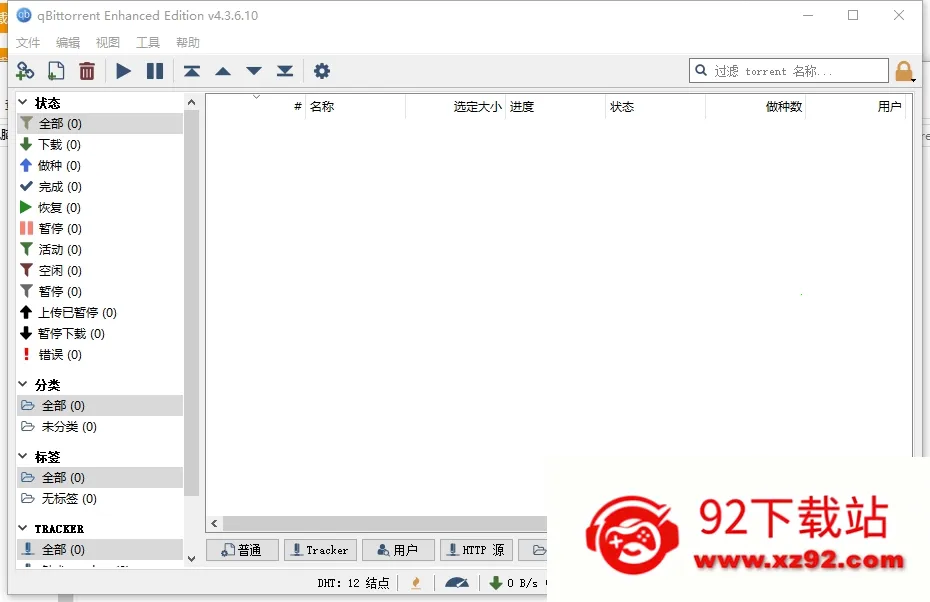
Task: Switch to the 用户 peers tab
Action: tap(398, 550)
